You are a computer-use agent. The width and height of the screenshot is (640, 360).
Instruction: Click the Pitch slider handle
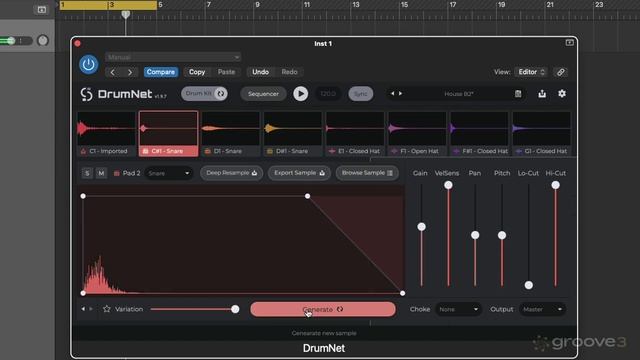tap(502, 236)
